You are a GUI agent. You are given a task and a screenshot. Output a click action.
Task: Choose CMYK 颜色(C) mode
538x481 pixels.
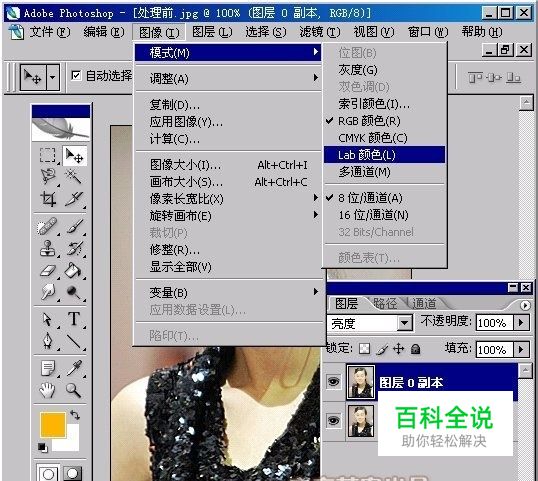(x=384, y=138)
